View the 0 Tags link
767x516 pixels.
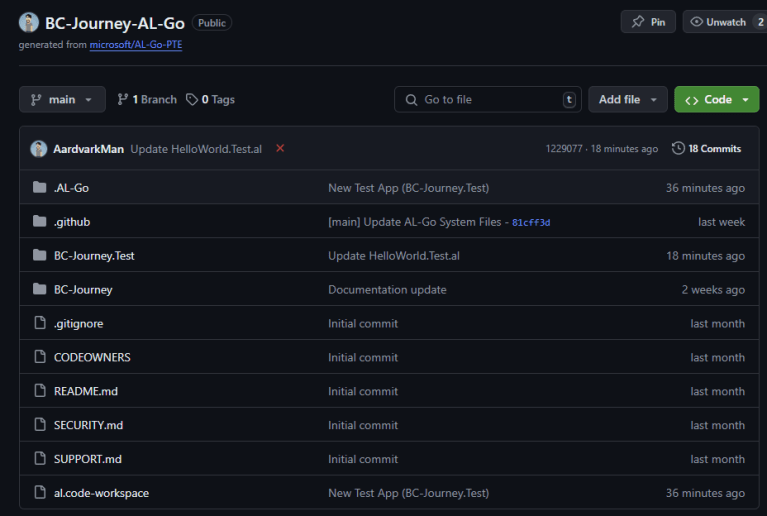click(210, 100)
